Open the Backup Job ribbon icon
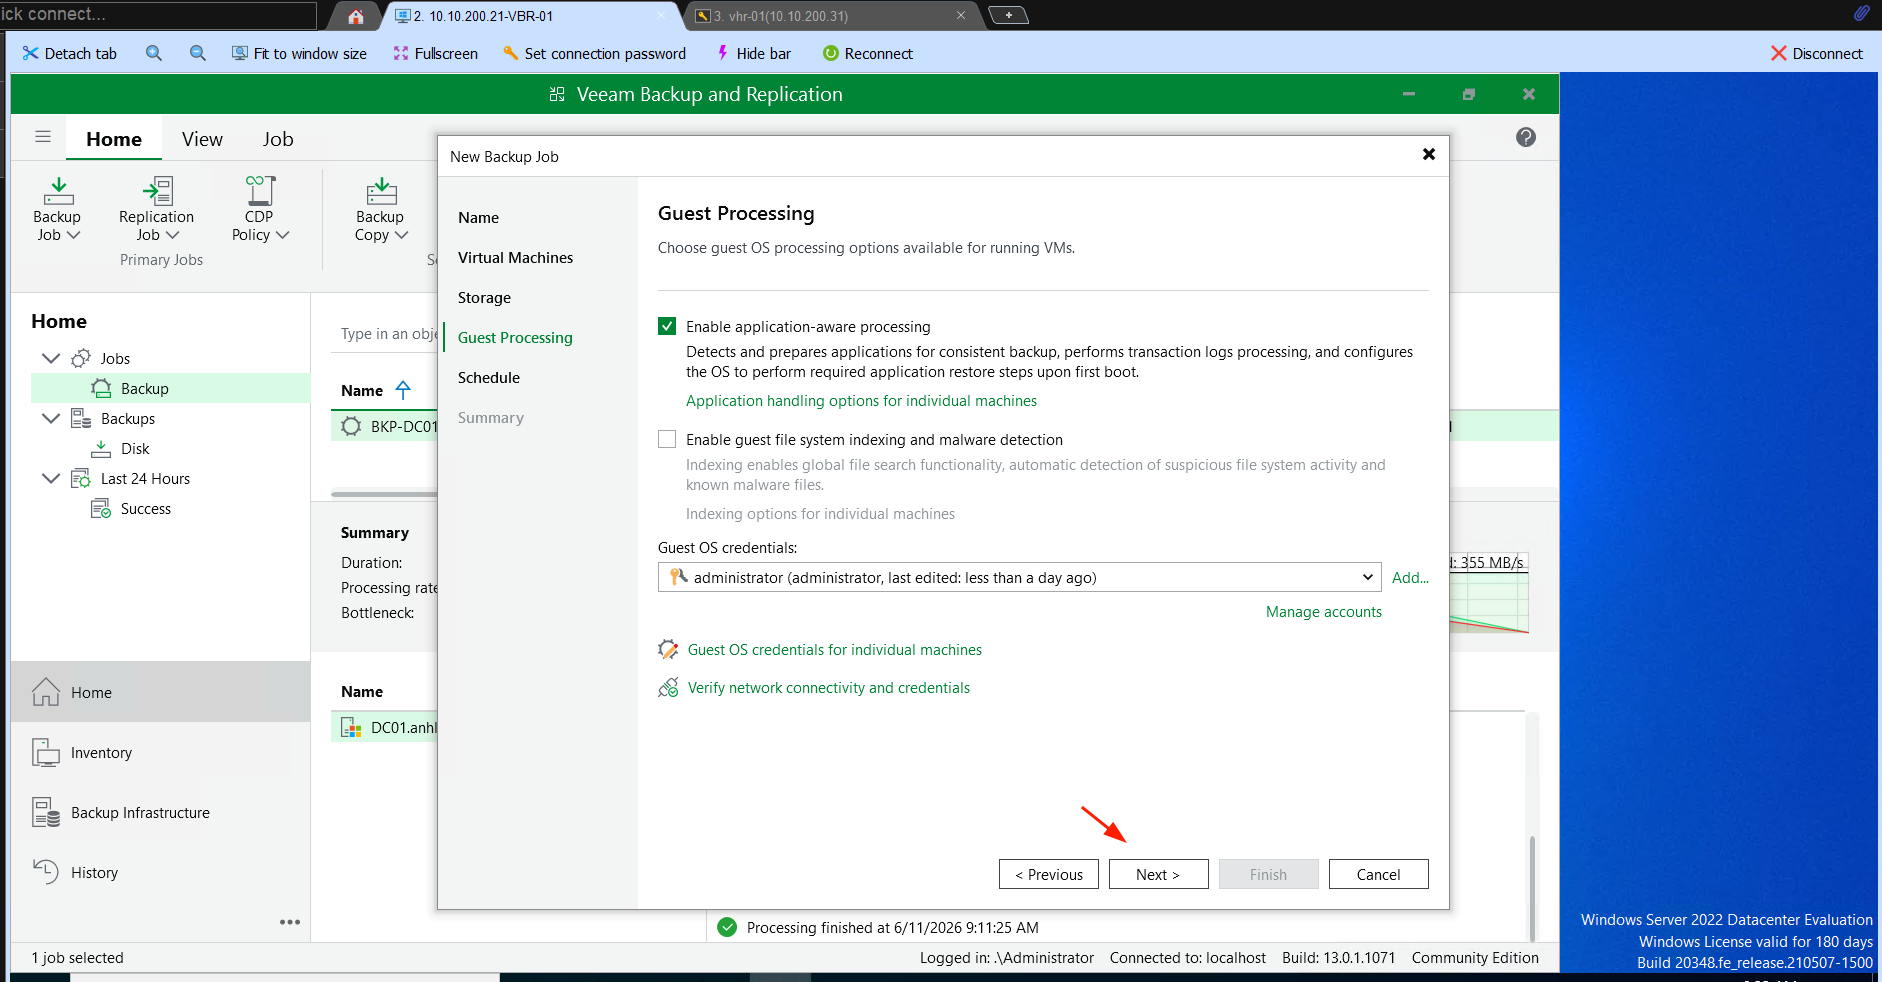Screen dimensions: 1882x982 point(58,190)
